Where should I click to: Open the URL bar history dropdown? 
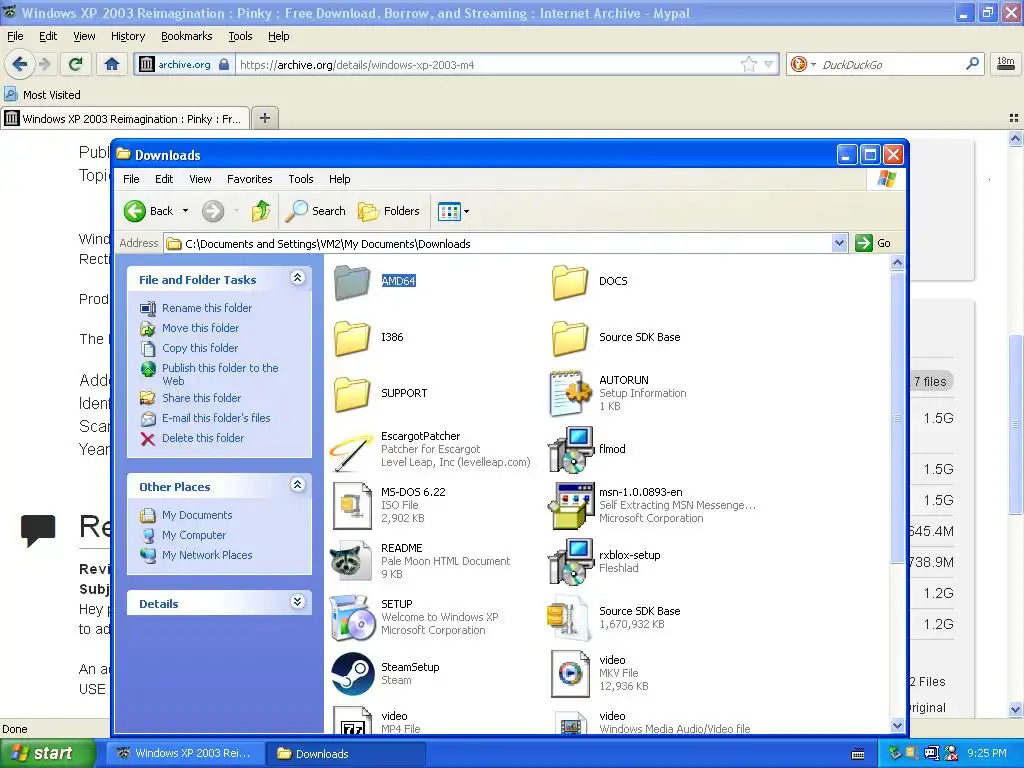point(769,64)
